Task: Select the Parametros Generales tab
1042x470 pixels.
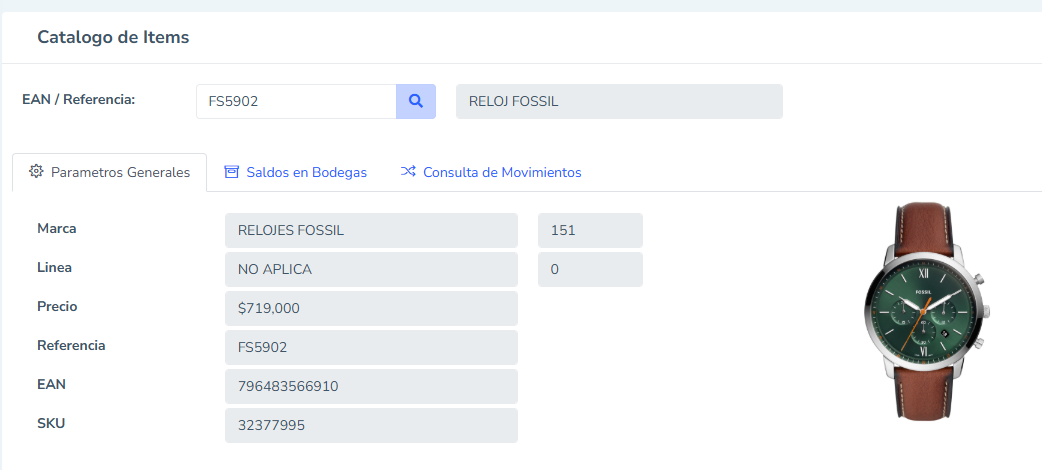Action: click(110, 172)
